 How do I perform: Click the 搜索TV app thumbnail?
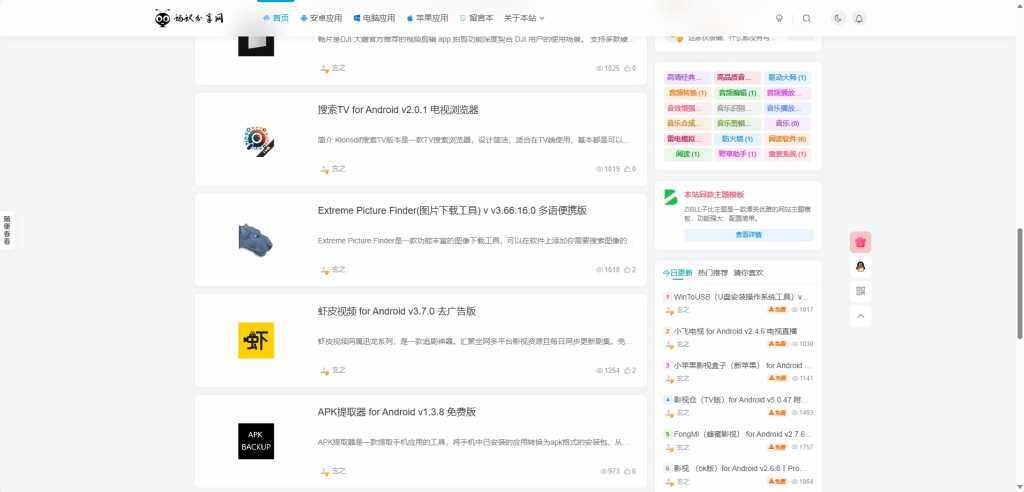pos(256,139)
